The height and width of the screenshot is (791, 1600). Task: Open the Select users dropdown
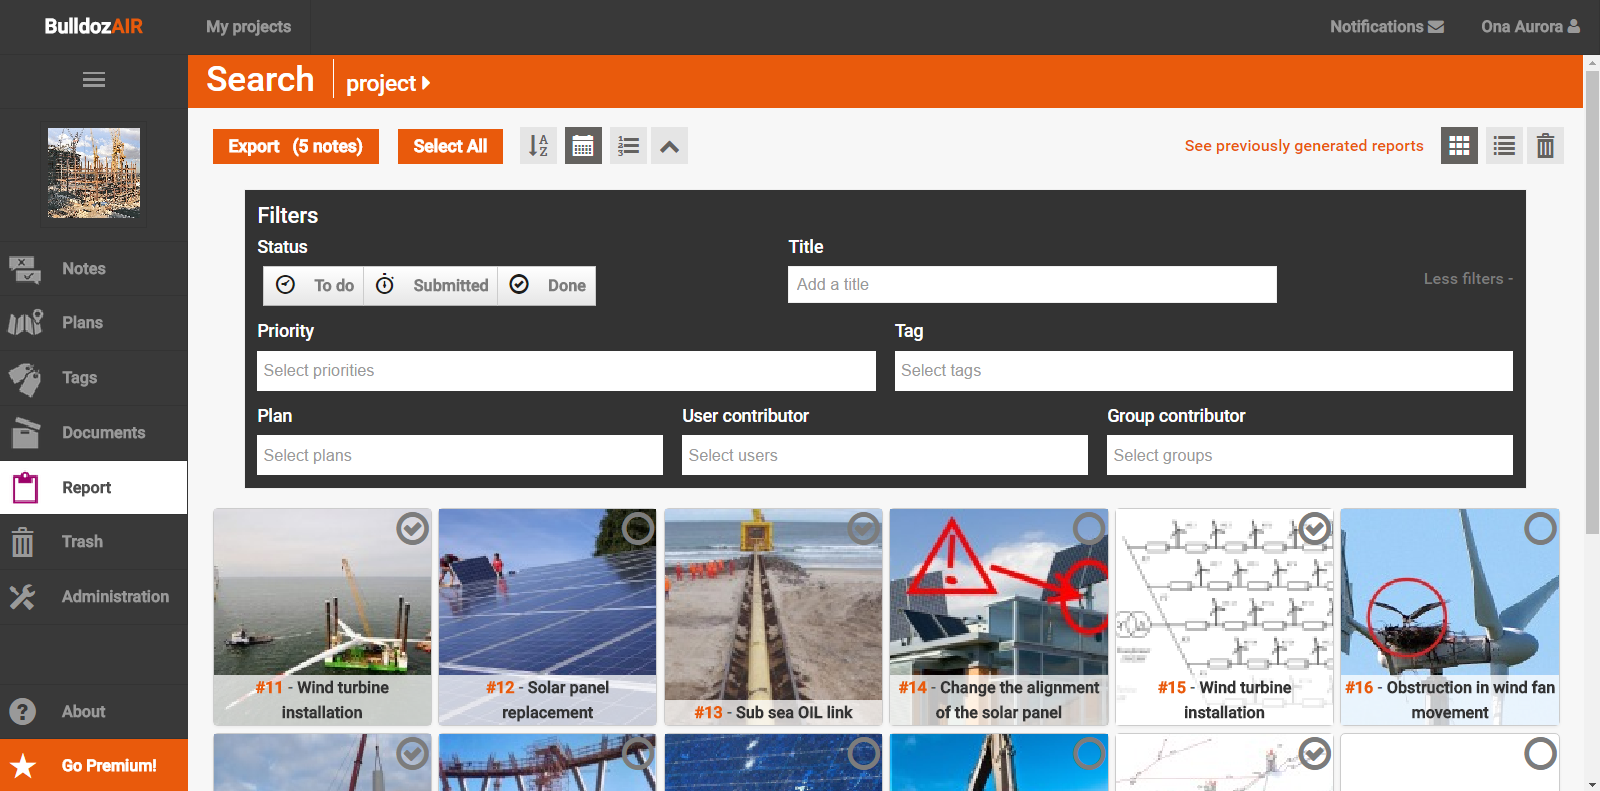click(x=885, y=455)
